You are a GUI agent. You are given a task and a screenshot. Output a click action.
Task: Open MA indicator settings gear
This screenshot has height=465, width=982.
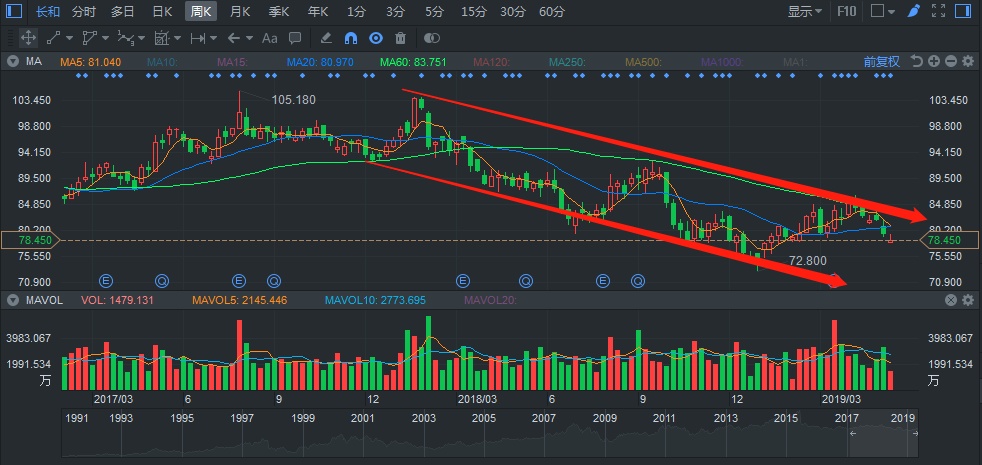(x=967, y=61)
